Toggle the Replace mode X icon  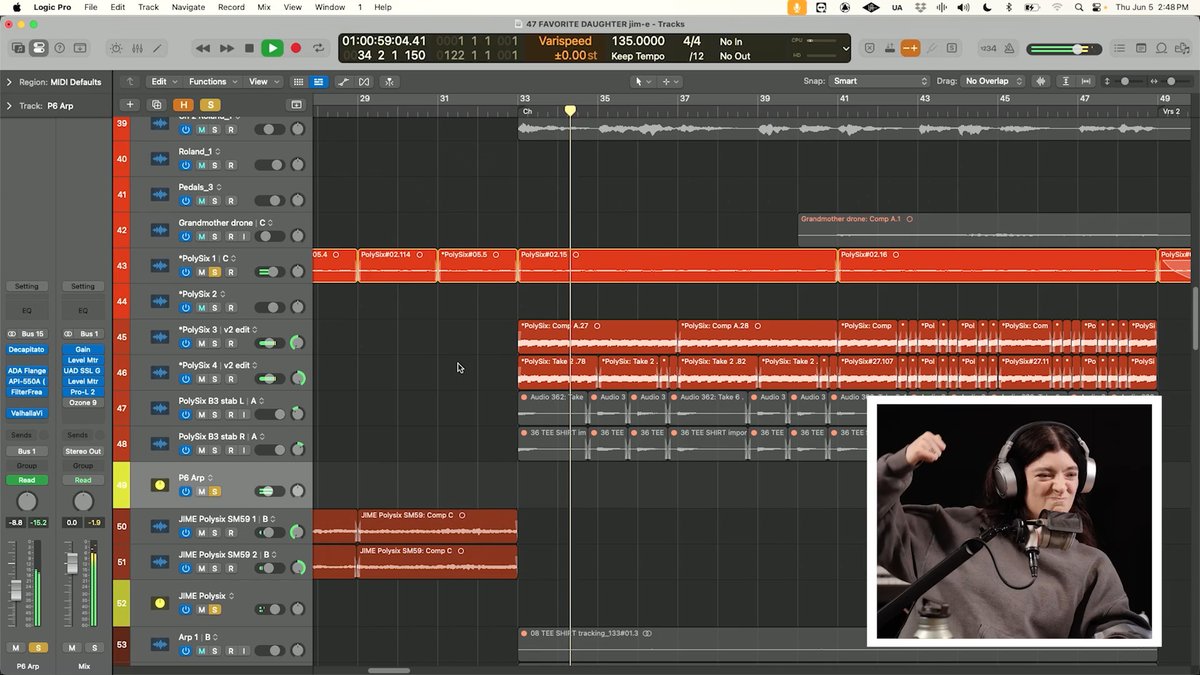[x=869, y=48]
